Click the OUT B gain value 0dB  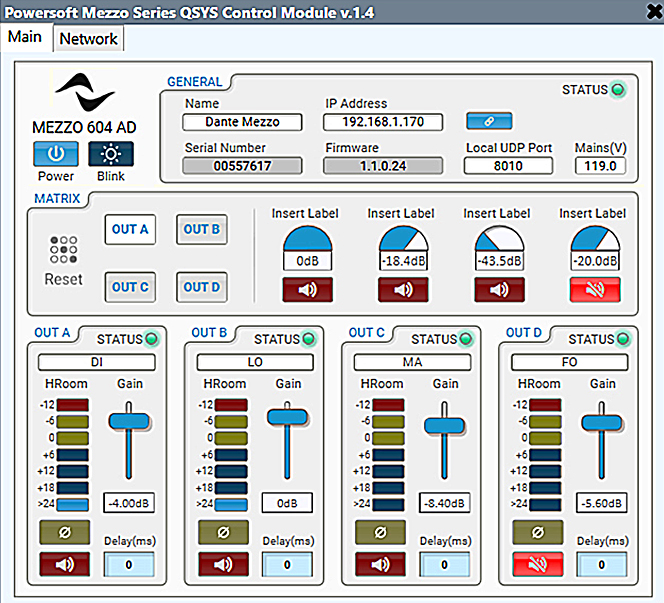287,503
